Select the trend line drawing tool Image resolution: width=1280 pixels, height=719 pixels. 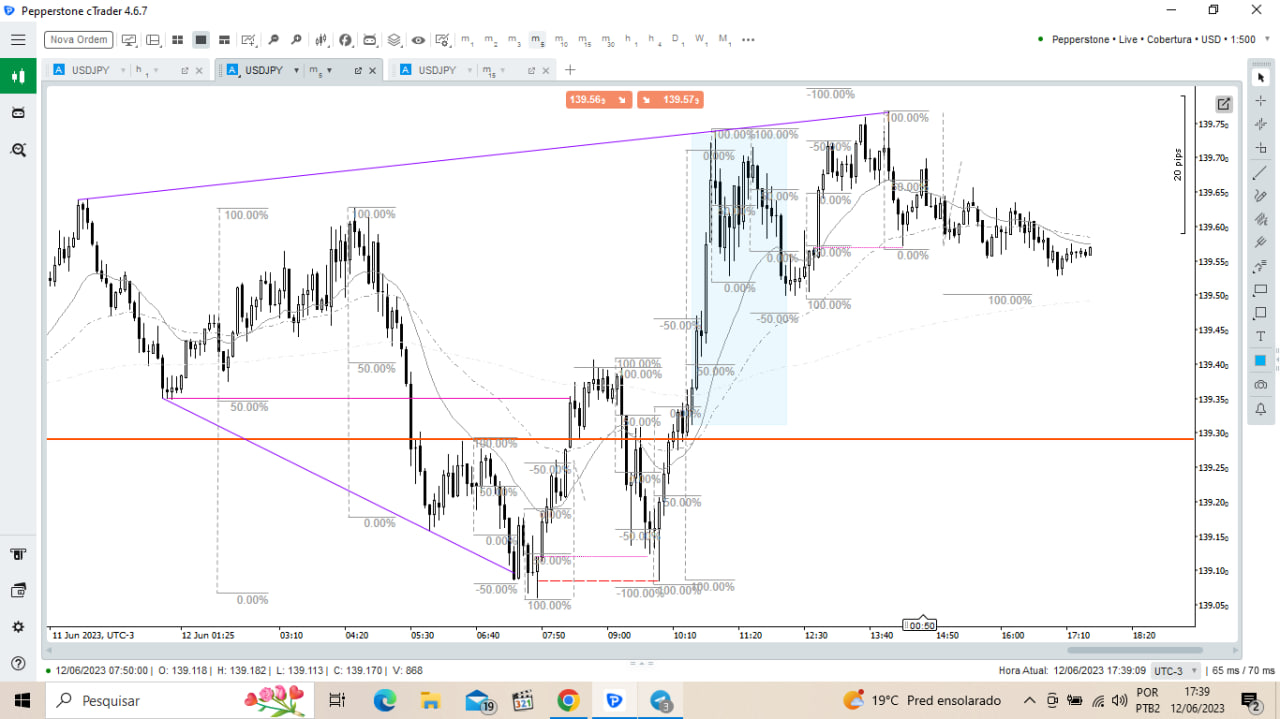[1260, 172]
